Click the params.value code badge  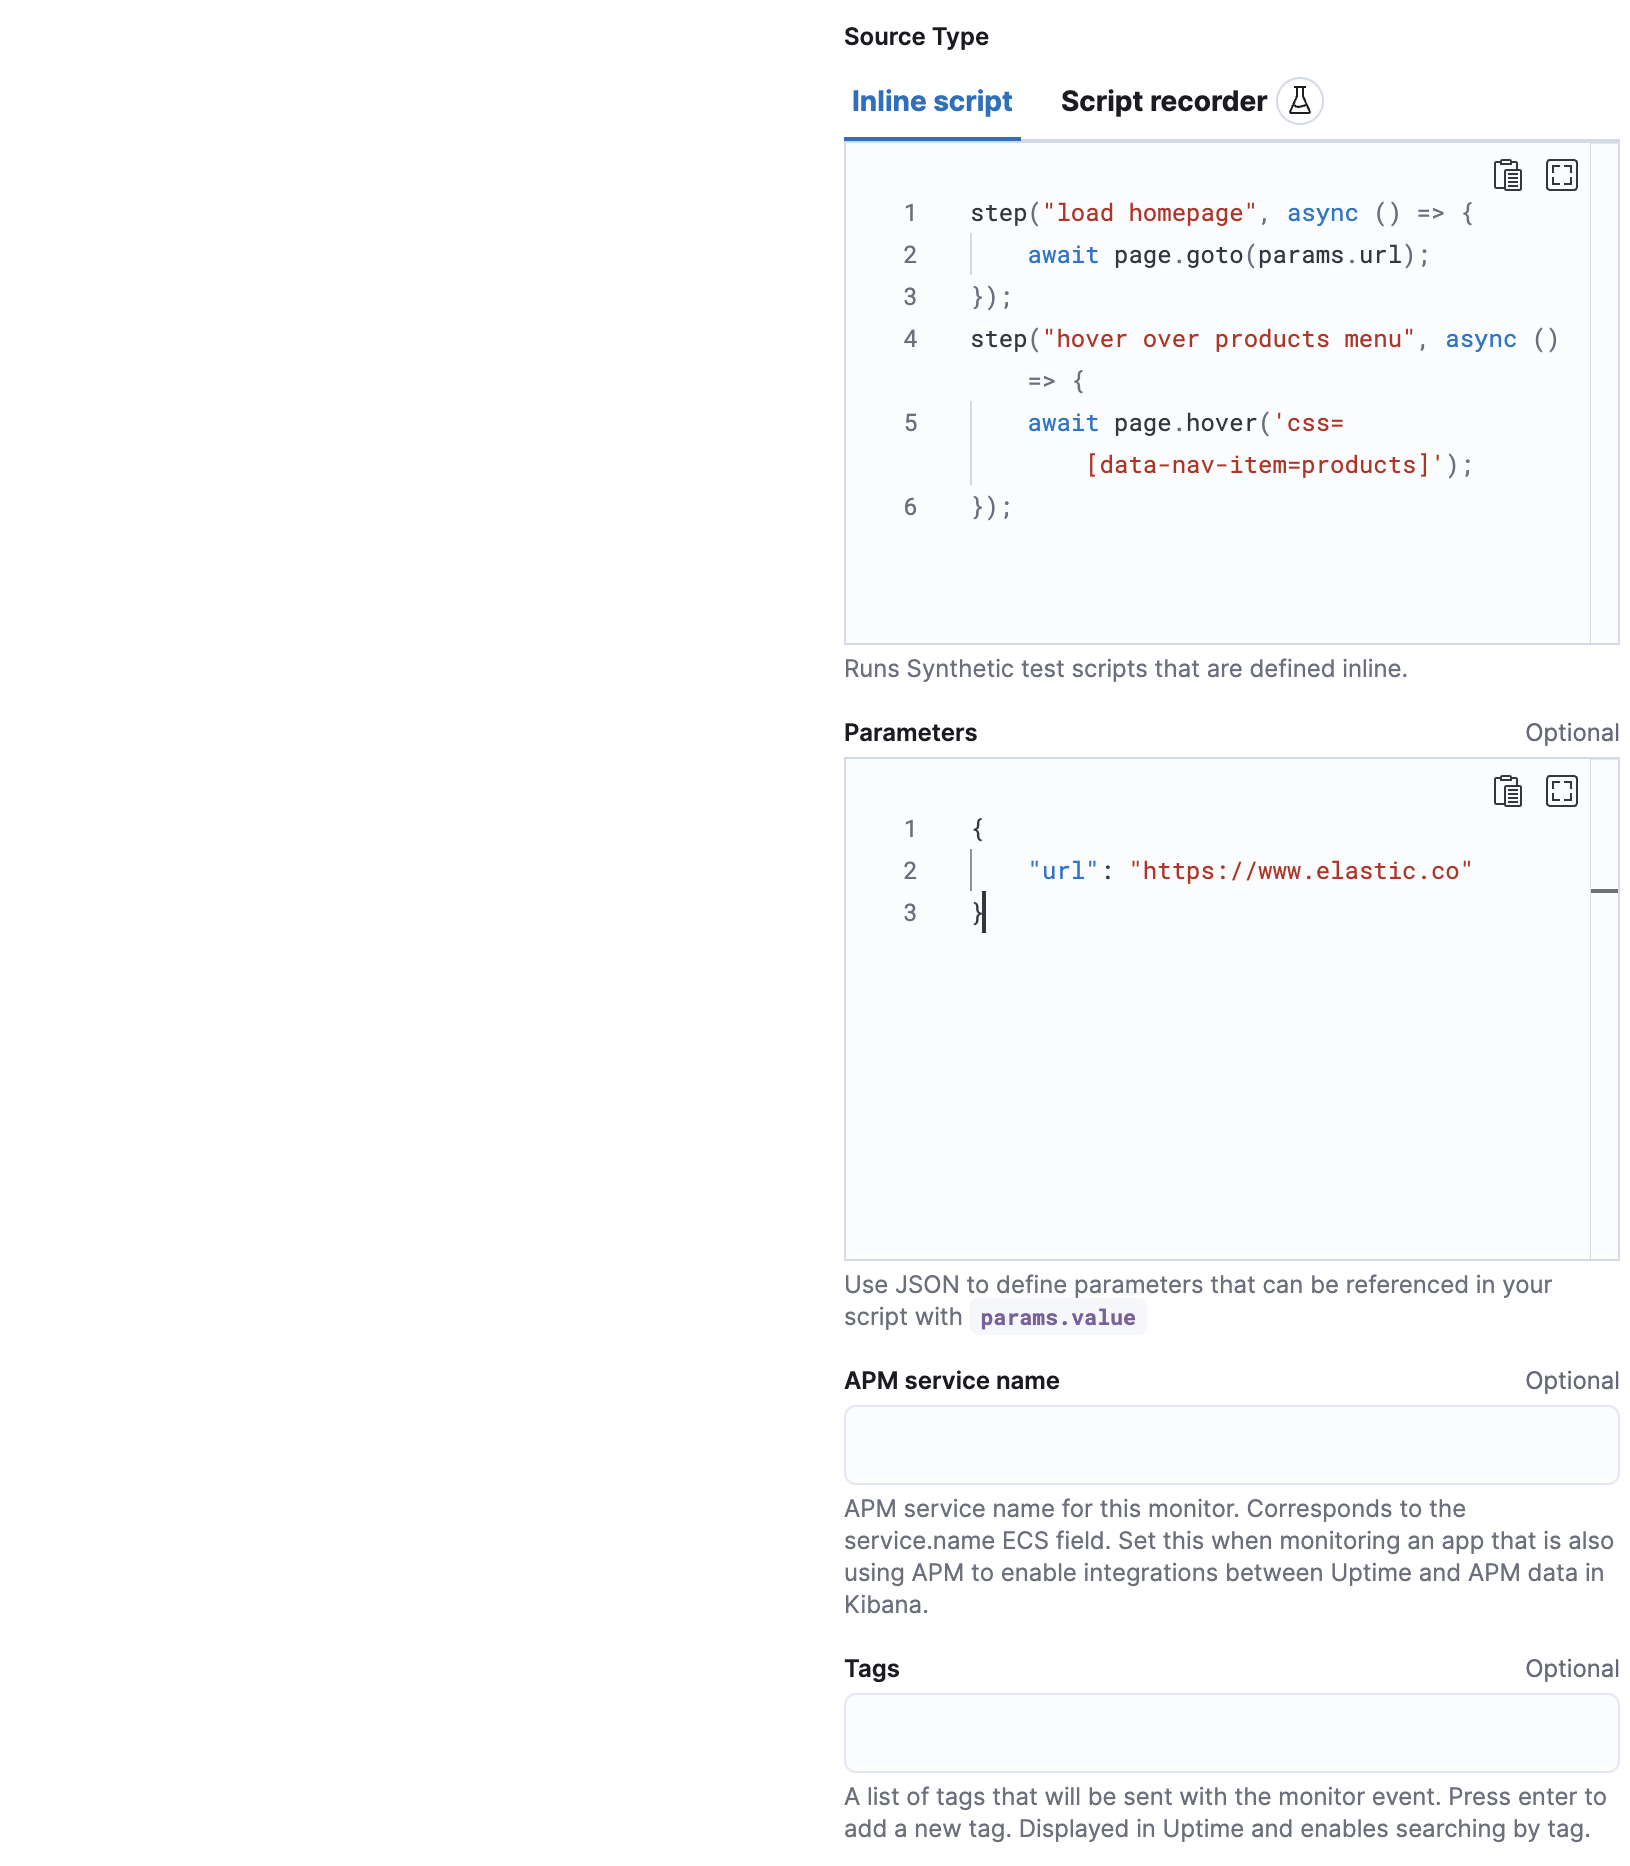coord(1057,1317)
